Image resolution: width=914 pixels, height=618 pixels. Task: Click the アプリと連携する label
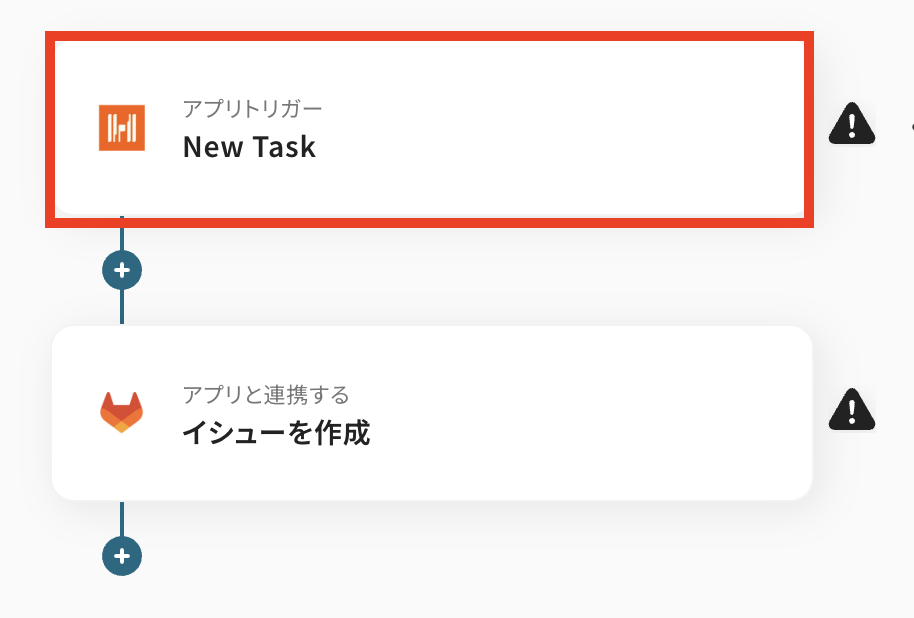click(265, 395)
